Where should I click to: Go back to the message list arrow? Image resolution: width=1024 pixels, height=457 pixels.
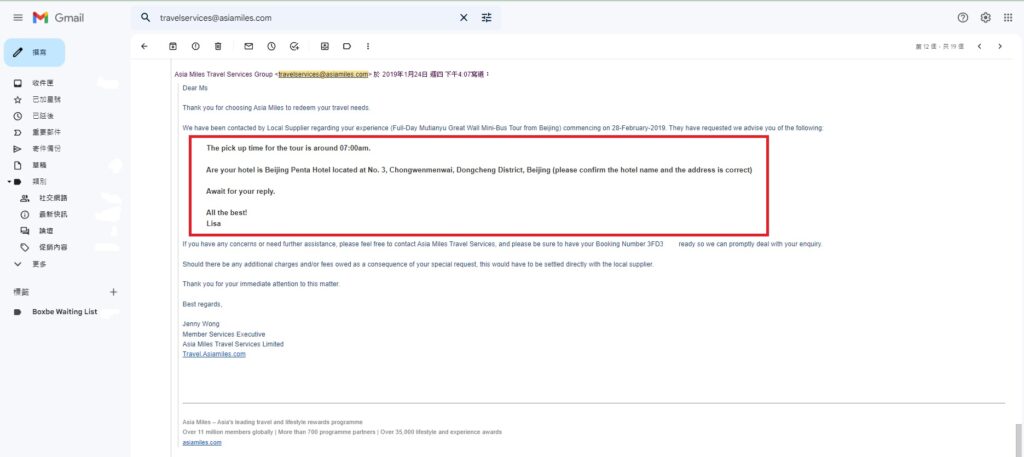tap(144, 46)
